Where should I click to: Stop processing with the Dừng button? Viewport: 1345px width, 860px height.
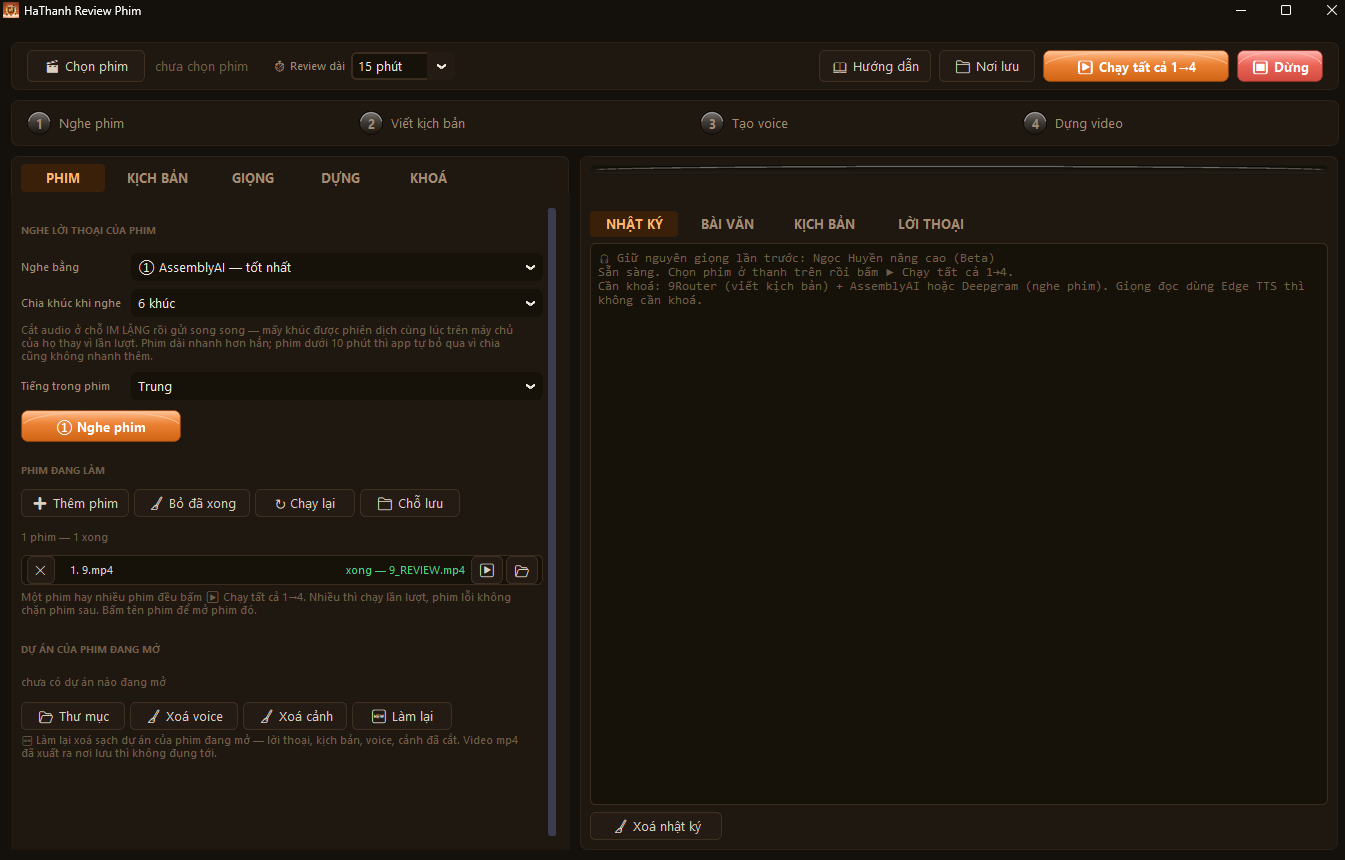pos(1280,67)
